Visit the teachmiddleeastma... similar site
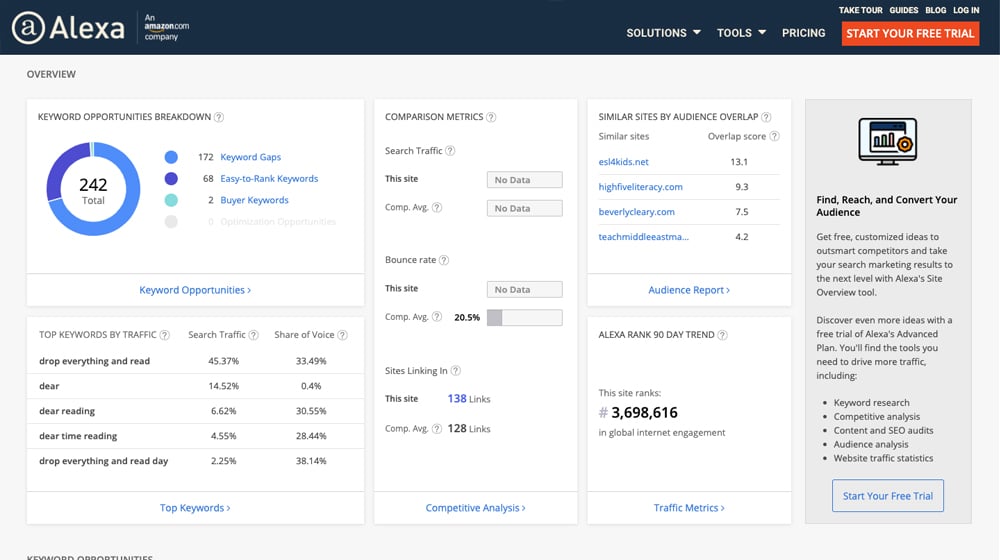1000x560 pixels. pos(643,237)
